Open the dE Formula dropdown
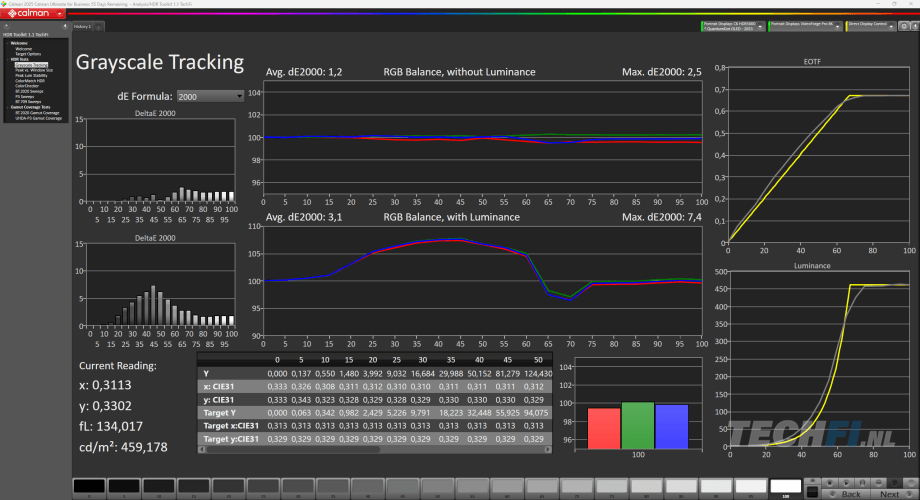The width and height of the screenshot is (920, 500). 210,96
